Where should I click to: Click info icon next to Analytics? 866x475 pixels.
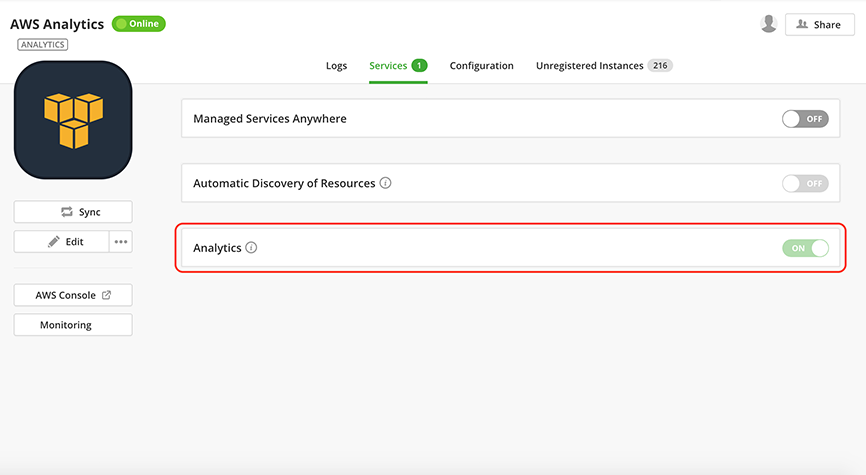251,247
